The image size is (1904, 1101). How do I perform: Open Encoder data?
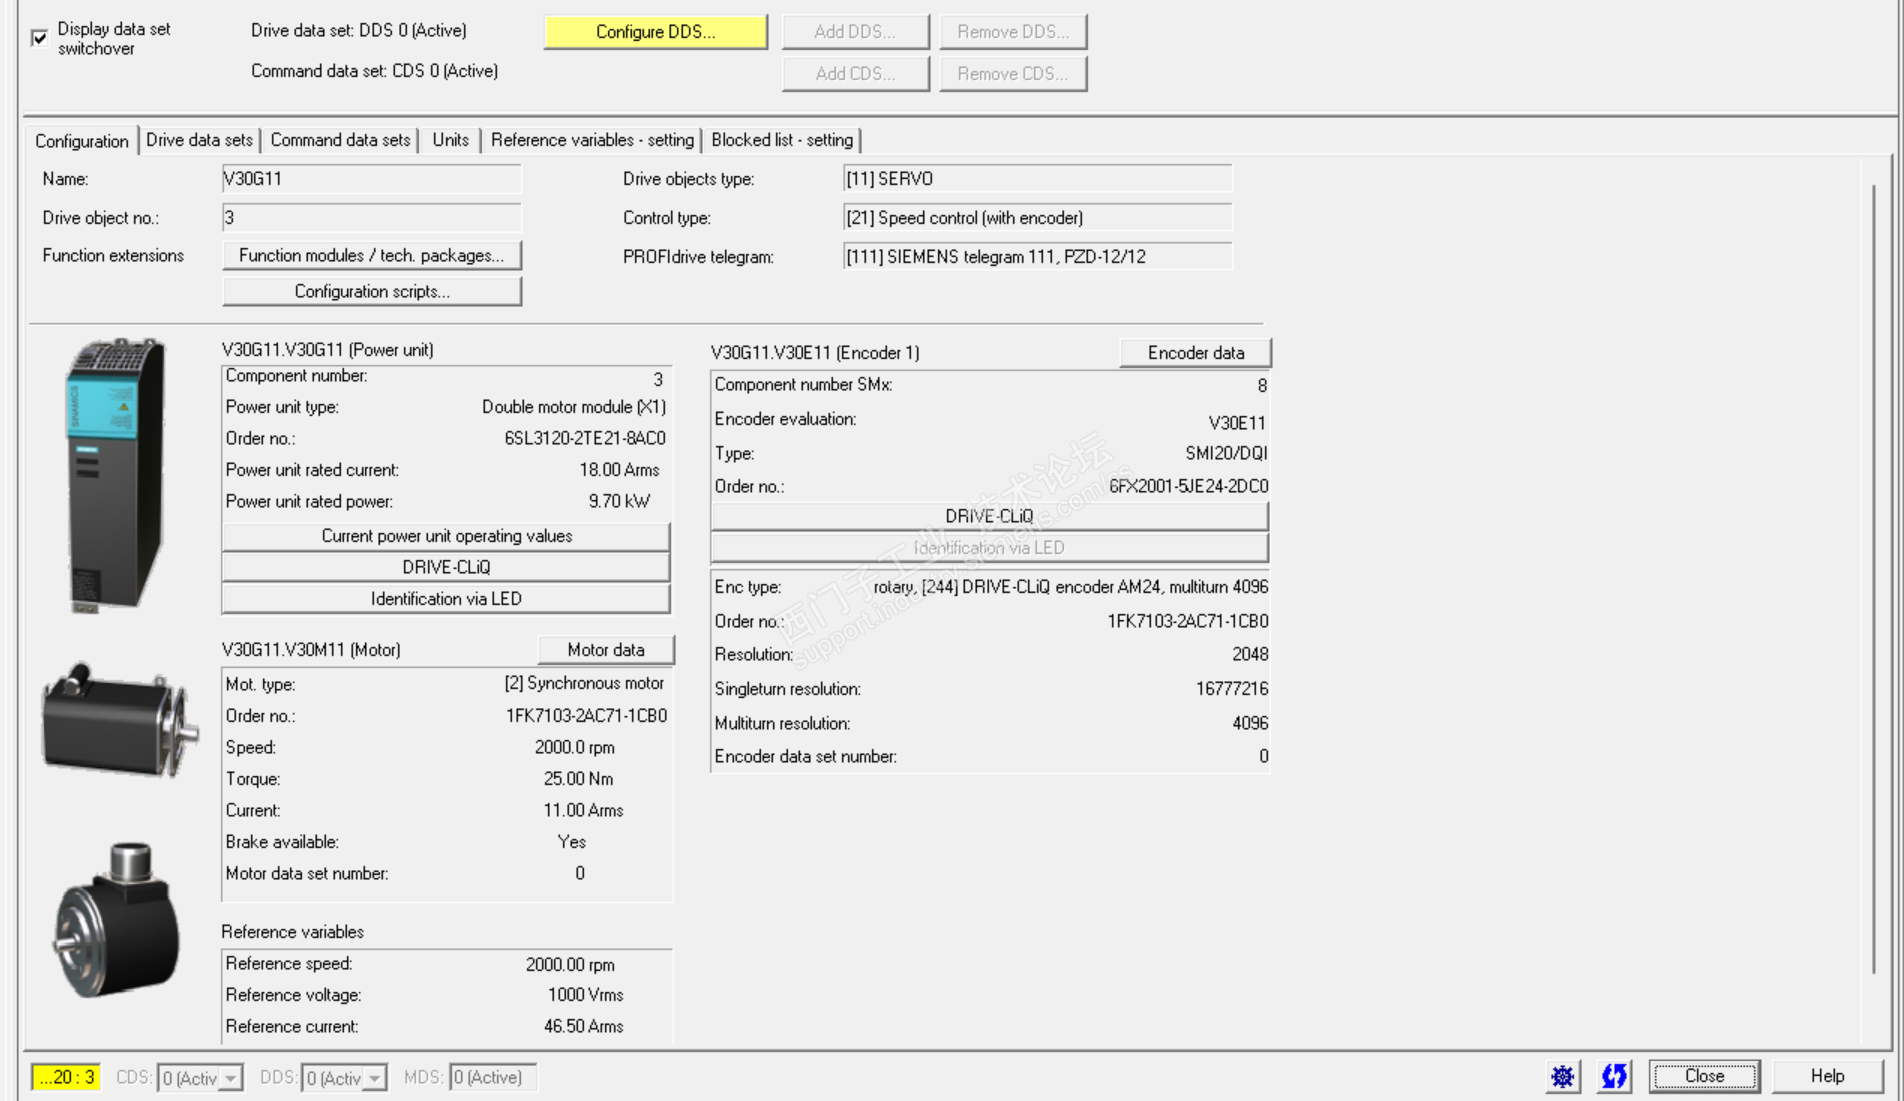click(x=1196, y=353)
